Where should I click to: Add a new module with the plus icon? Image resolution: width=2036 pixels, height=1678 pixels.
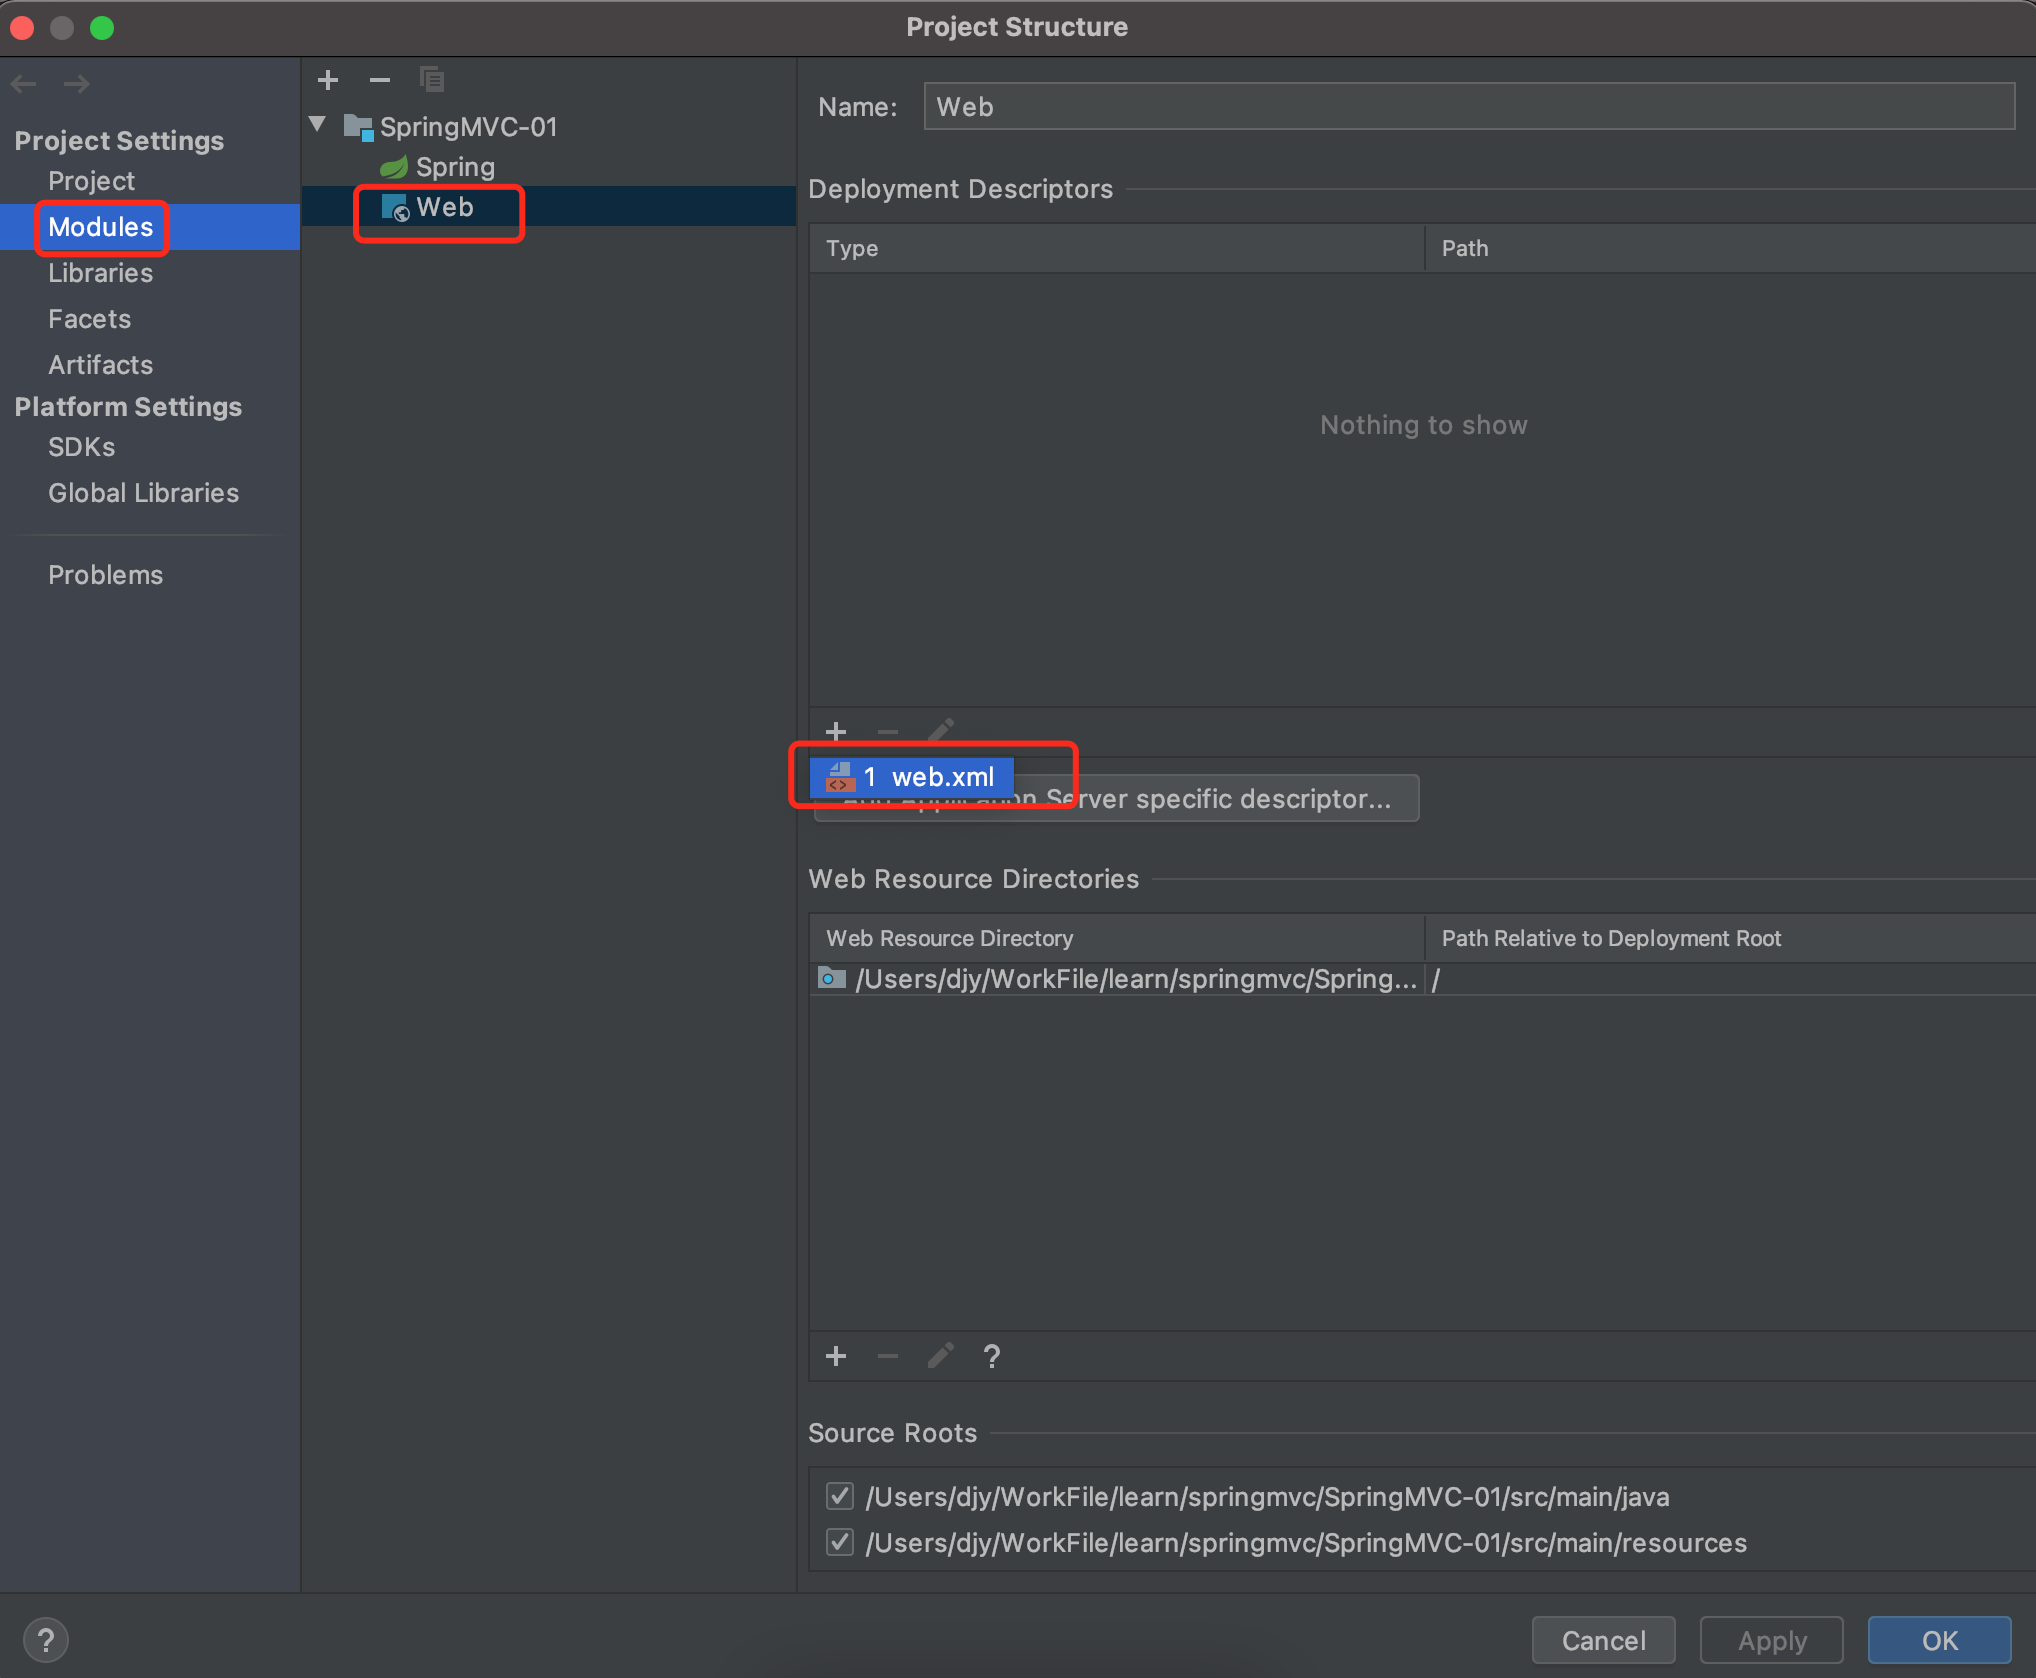coord(328,80)
